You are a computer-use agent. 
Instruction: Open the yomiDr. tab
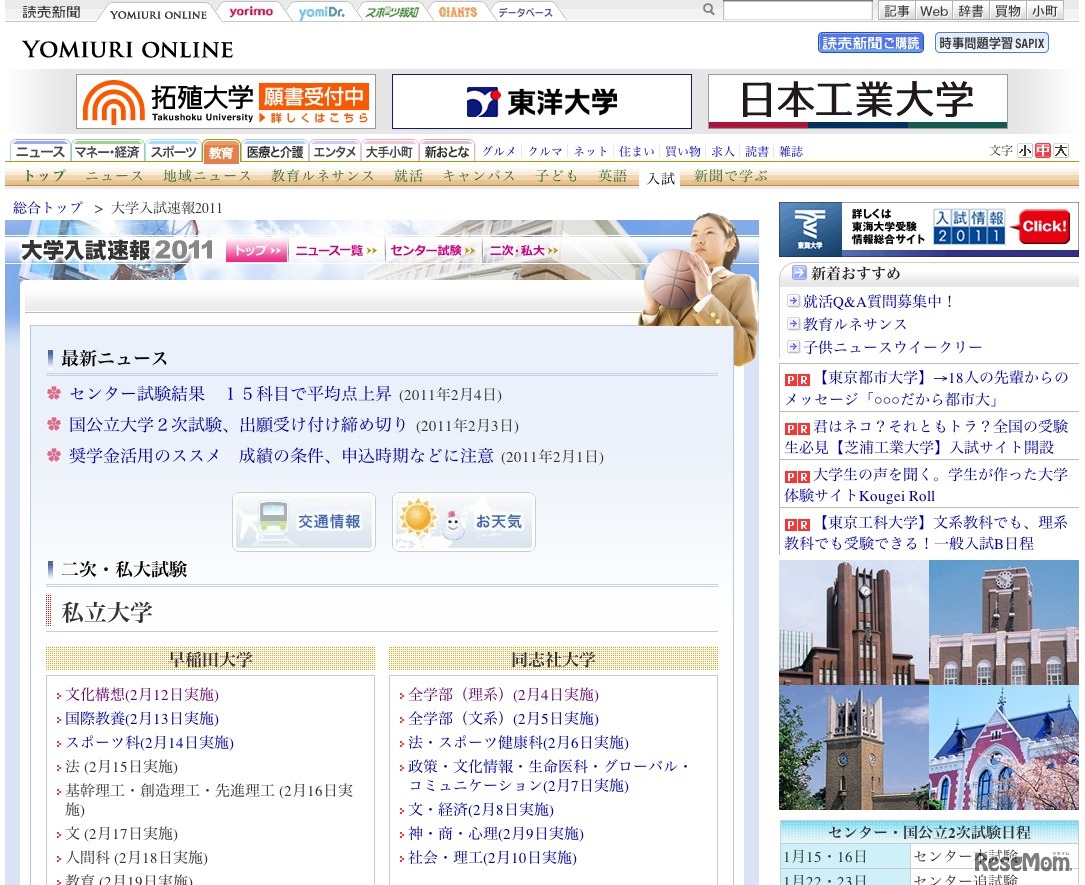pyautogui.click(x=322, y=12)
